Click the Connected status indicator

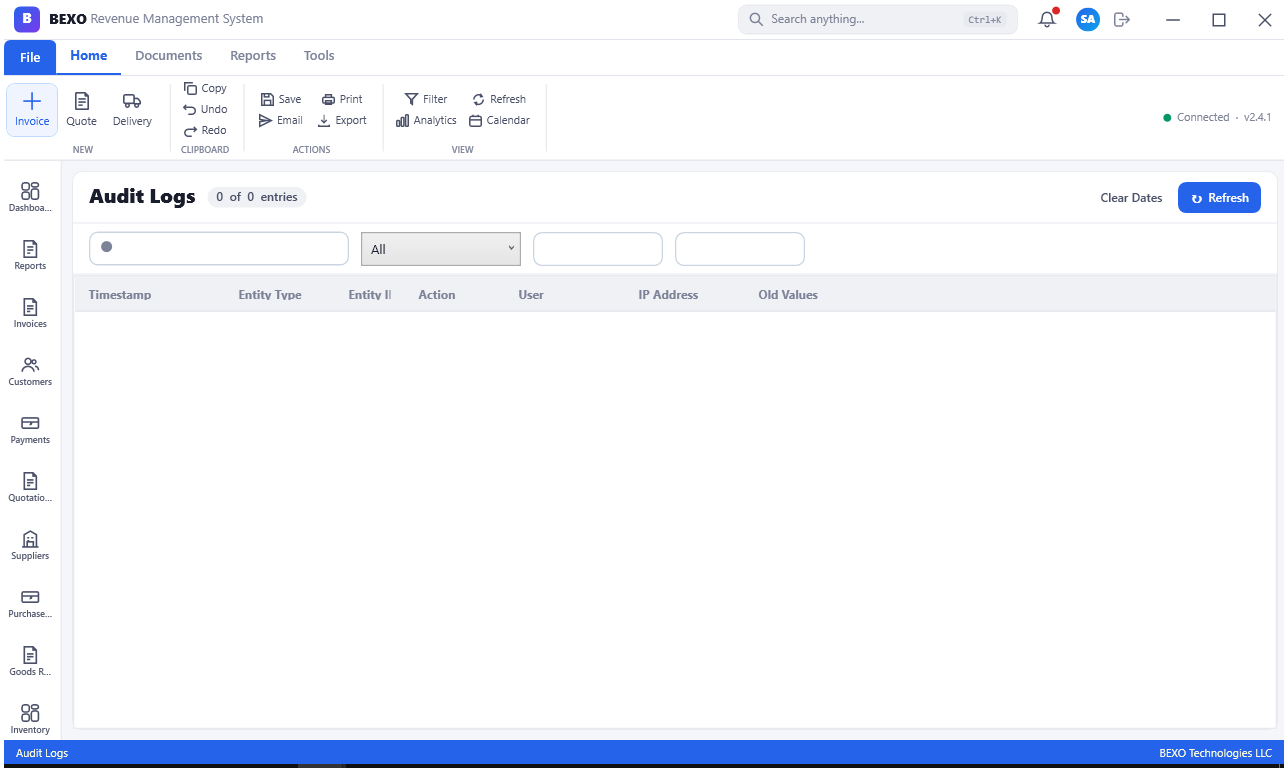[1196, 117]
